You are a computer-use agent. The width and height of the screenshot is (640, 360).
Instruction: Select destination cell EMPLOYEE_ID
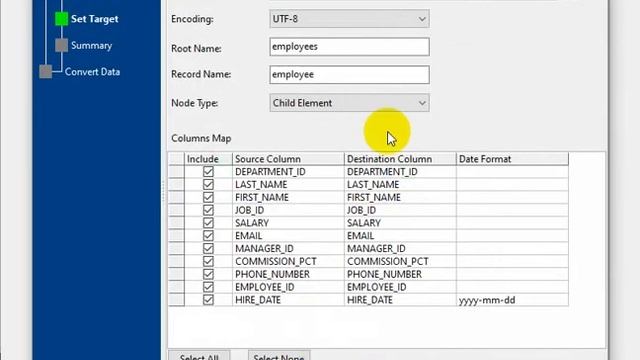[x=400, y=287]
